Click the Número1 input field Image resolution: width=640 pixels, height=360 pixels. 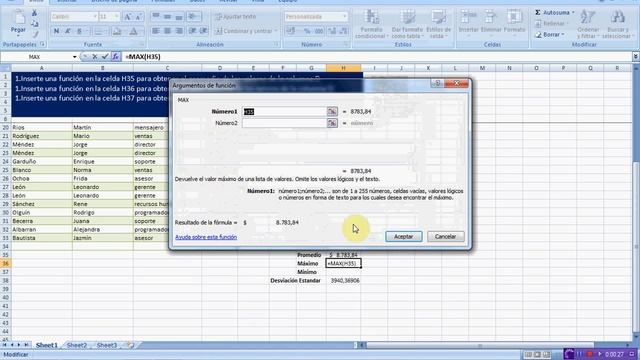pos(284,111)
